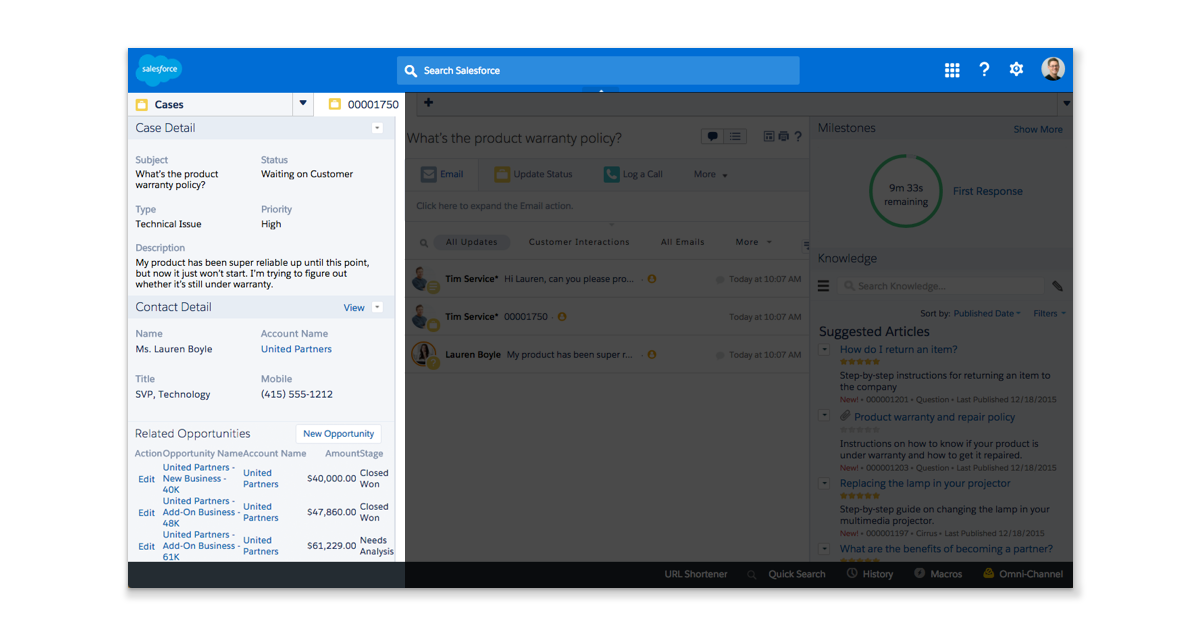The image size is (1200, 640).
Task: Open the Knowledge hamburger menu icon
Action: coord(824,286)
